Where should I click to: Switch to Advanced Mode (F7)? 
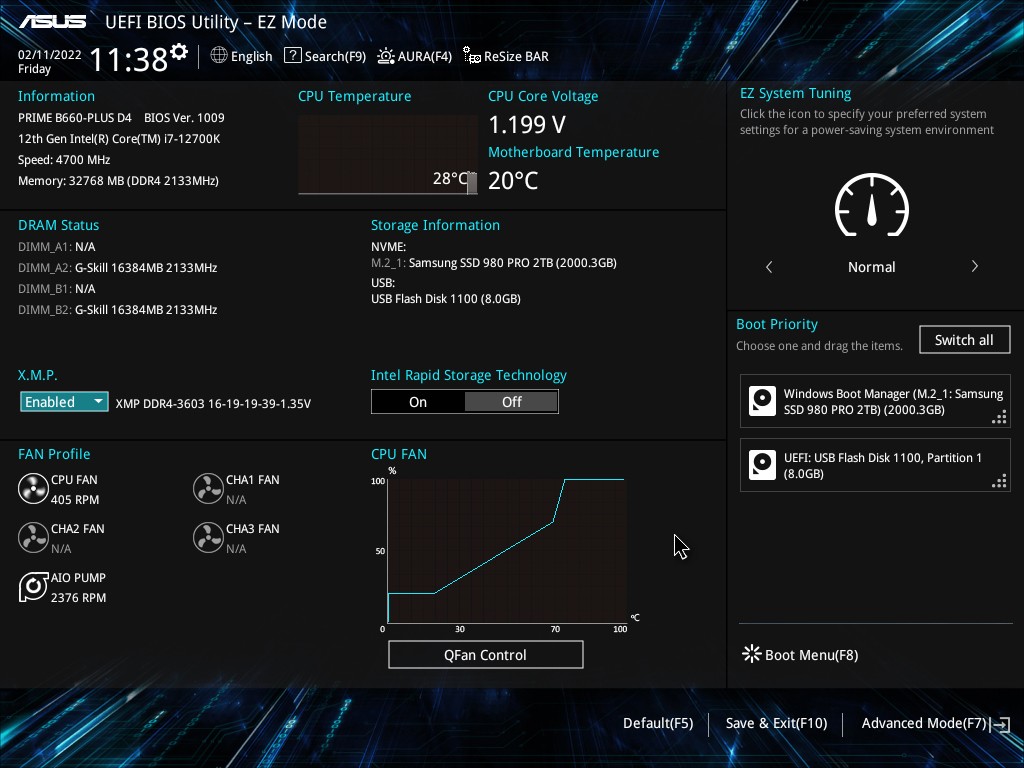(934, 723)
